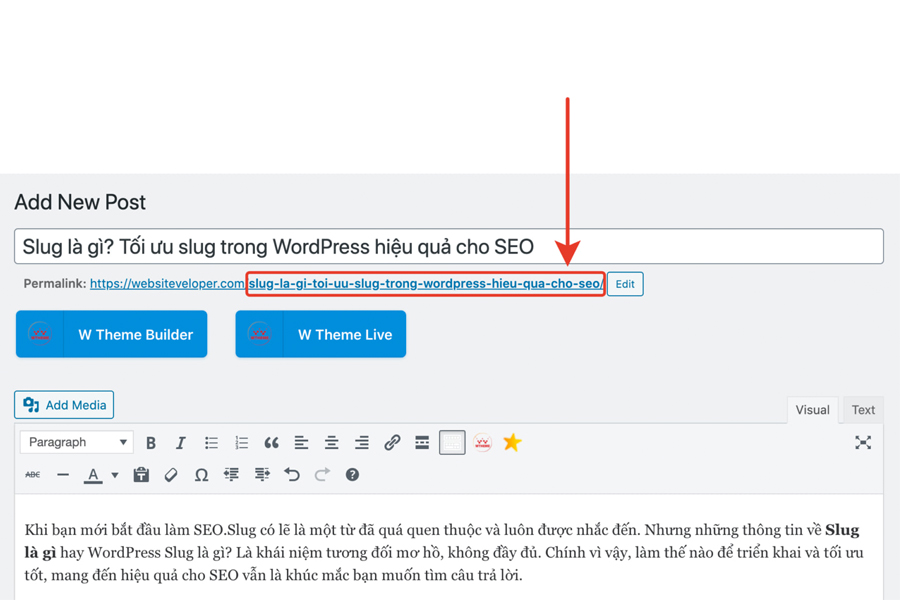
Task: Insert a bulleted list
Action: 211,443
